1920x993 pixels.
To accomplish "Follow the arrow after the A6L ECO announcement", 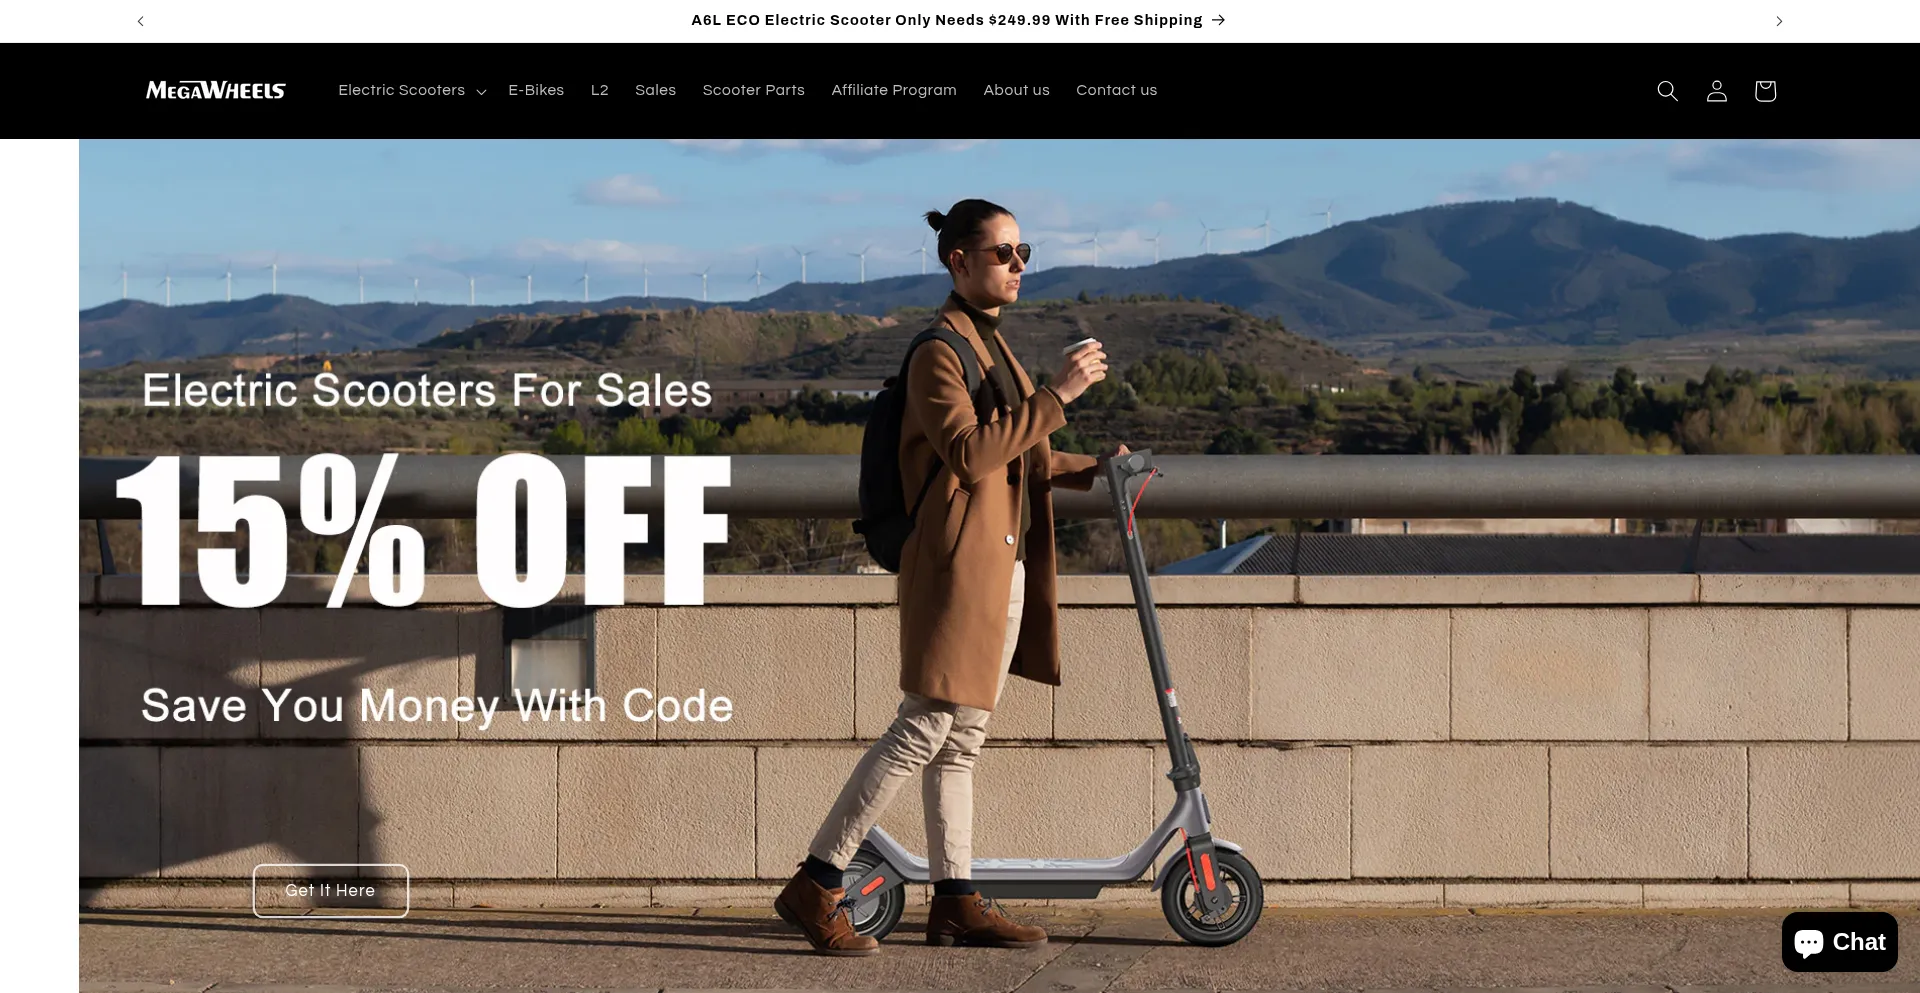I will pyautogui.click(x=1218, y=20).
